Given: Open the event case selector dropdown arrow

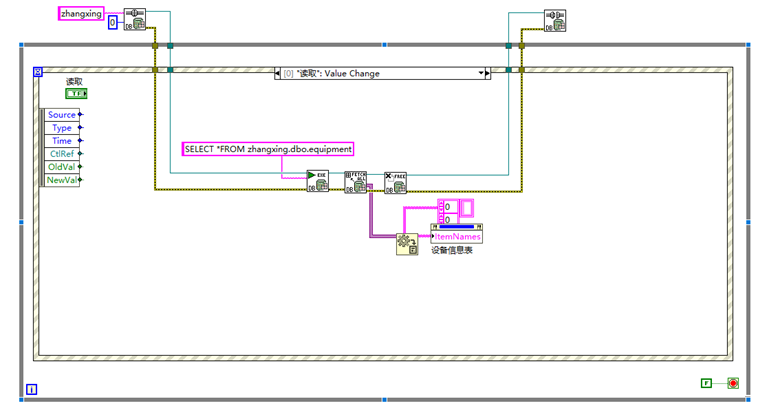Looking at the screenshot, I should (x=481, y=73).
